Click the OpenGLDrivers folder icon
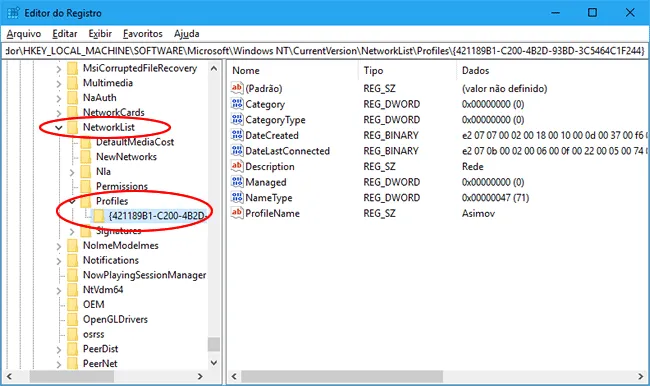This screenshot has width=650, height=386. [x=73, y=320]
